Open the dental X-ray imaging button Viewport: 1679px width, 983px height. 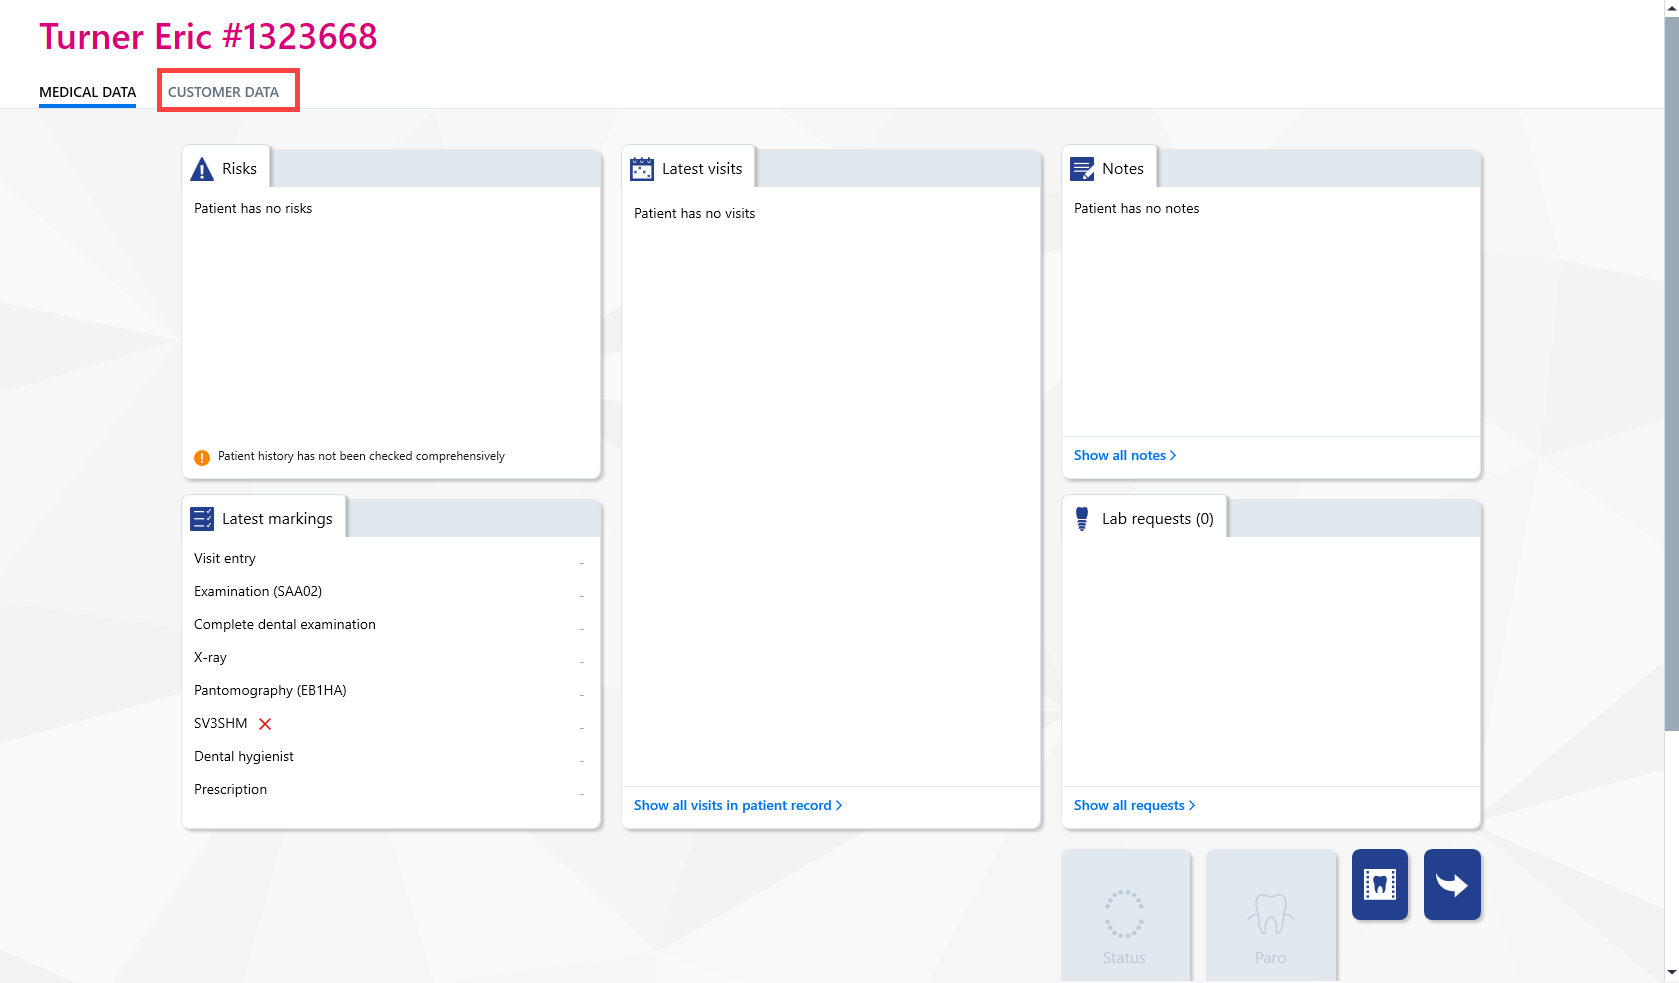(x=1380, y=884)
